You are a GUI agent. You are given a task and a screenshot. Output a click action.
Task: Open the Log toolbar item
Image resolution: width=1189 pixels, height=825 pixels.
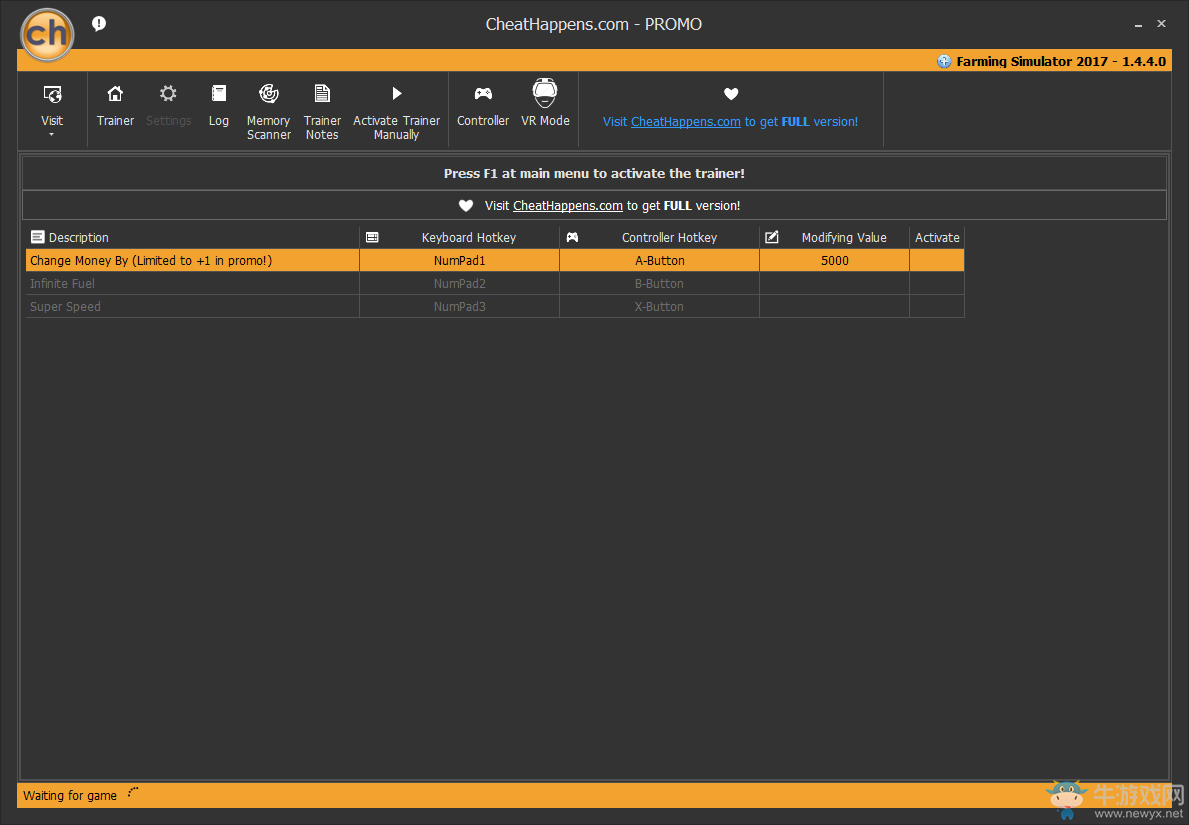(x=218, y=105)
